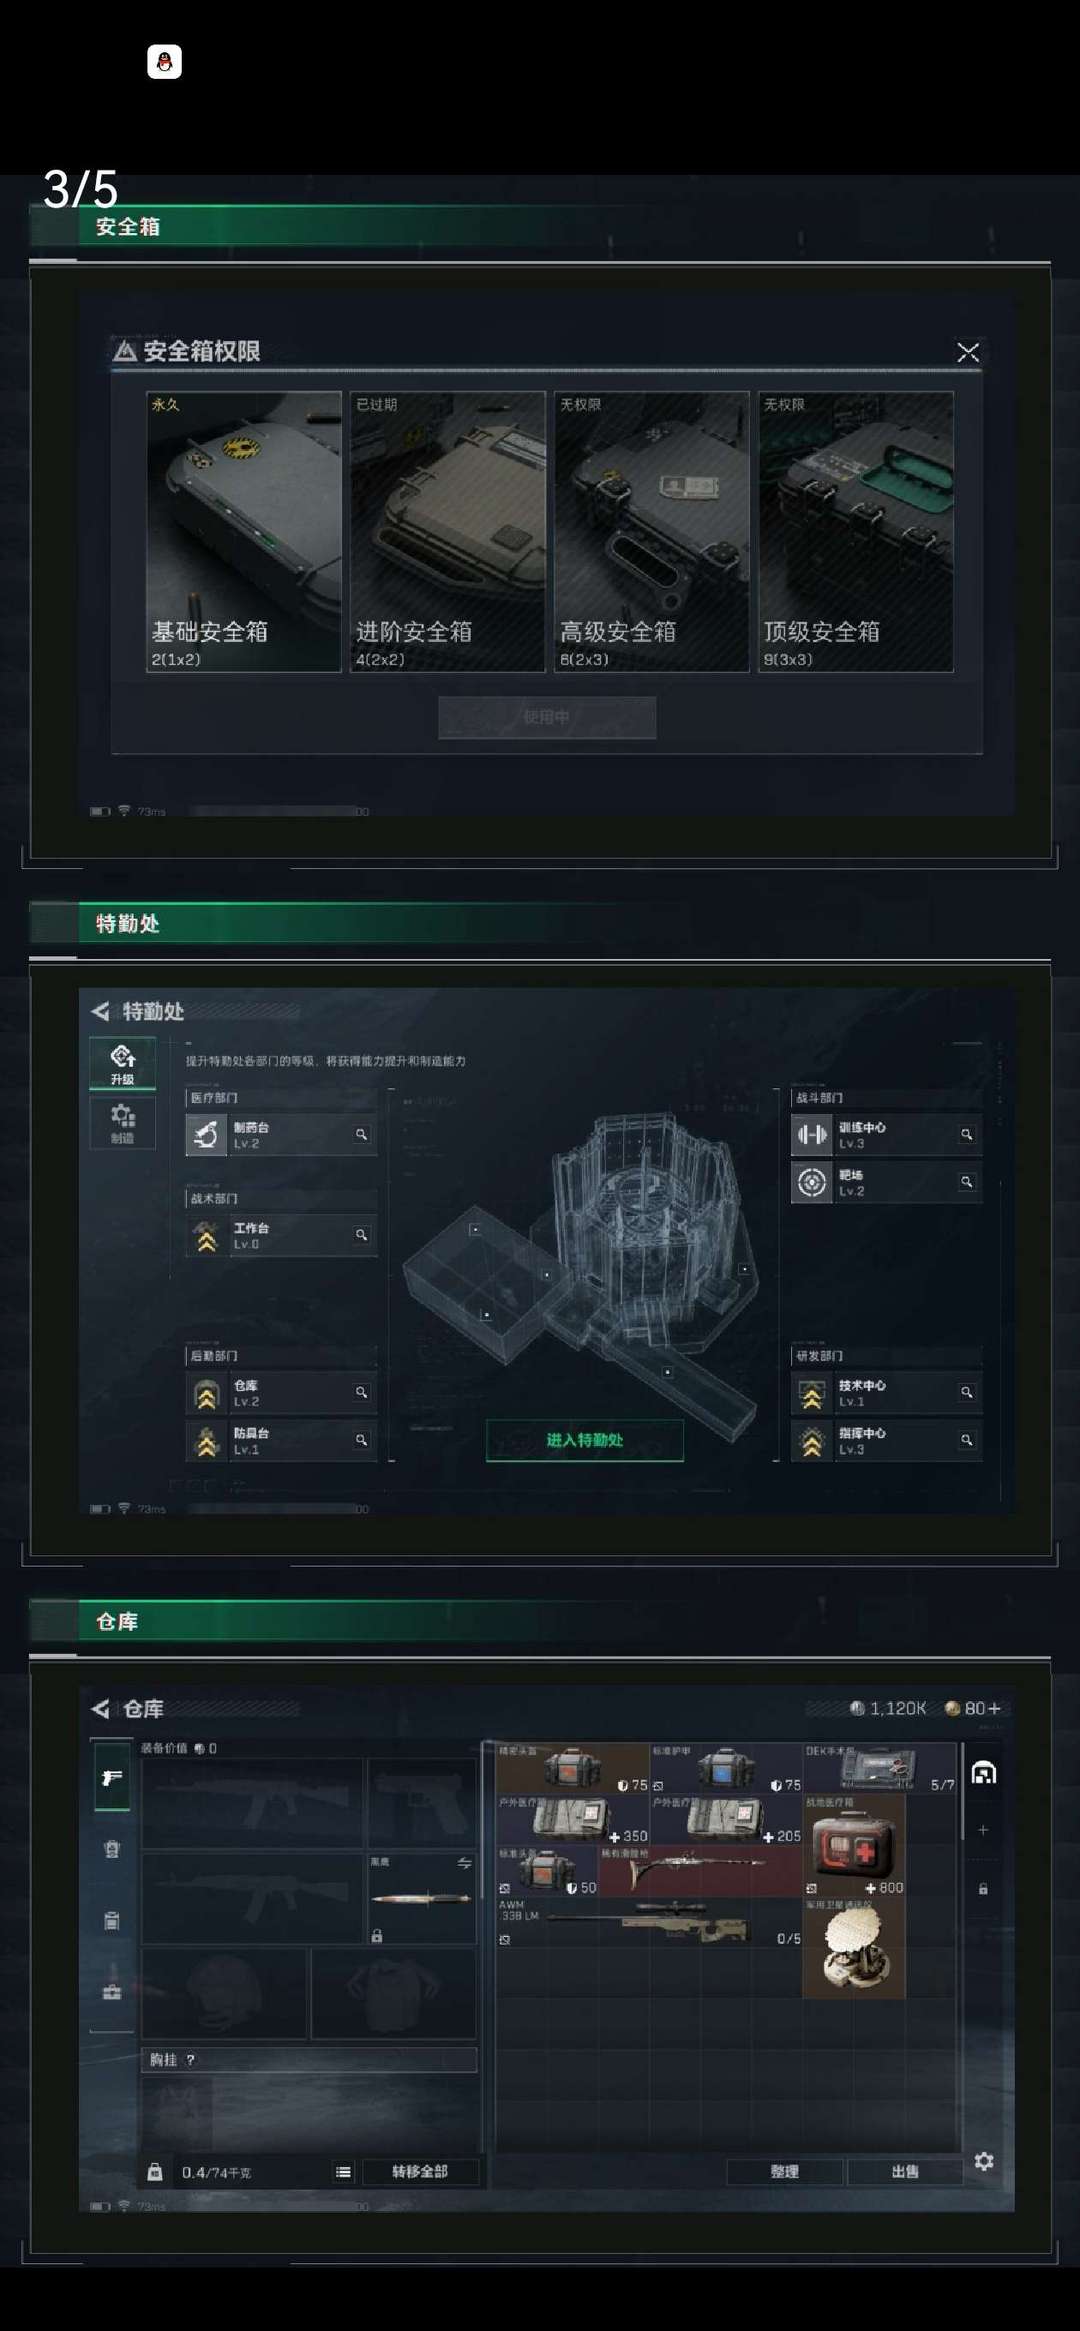The height and width of the screenshot is (2331, 1080).
Task: Click the warehouse container icon beside item grid
Action: [x=984, y=1773]
